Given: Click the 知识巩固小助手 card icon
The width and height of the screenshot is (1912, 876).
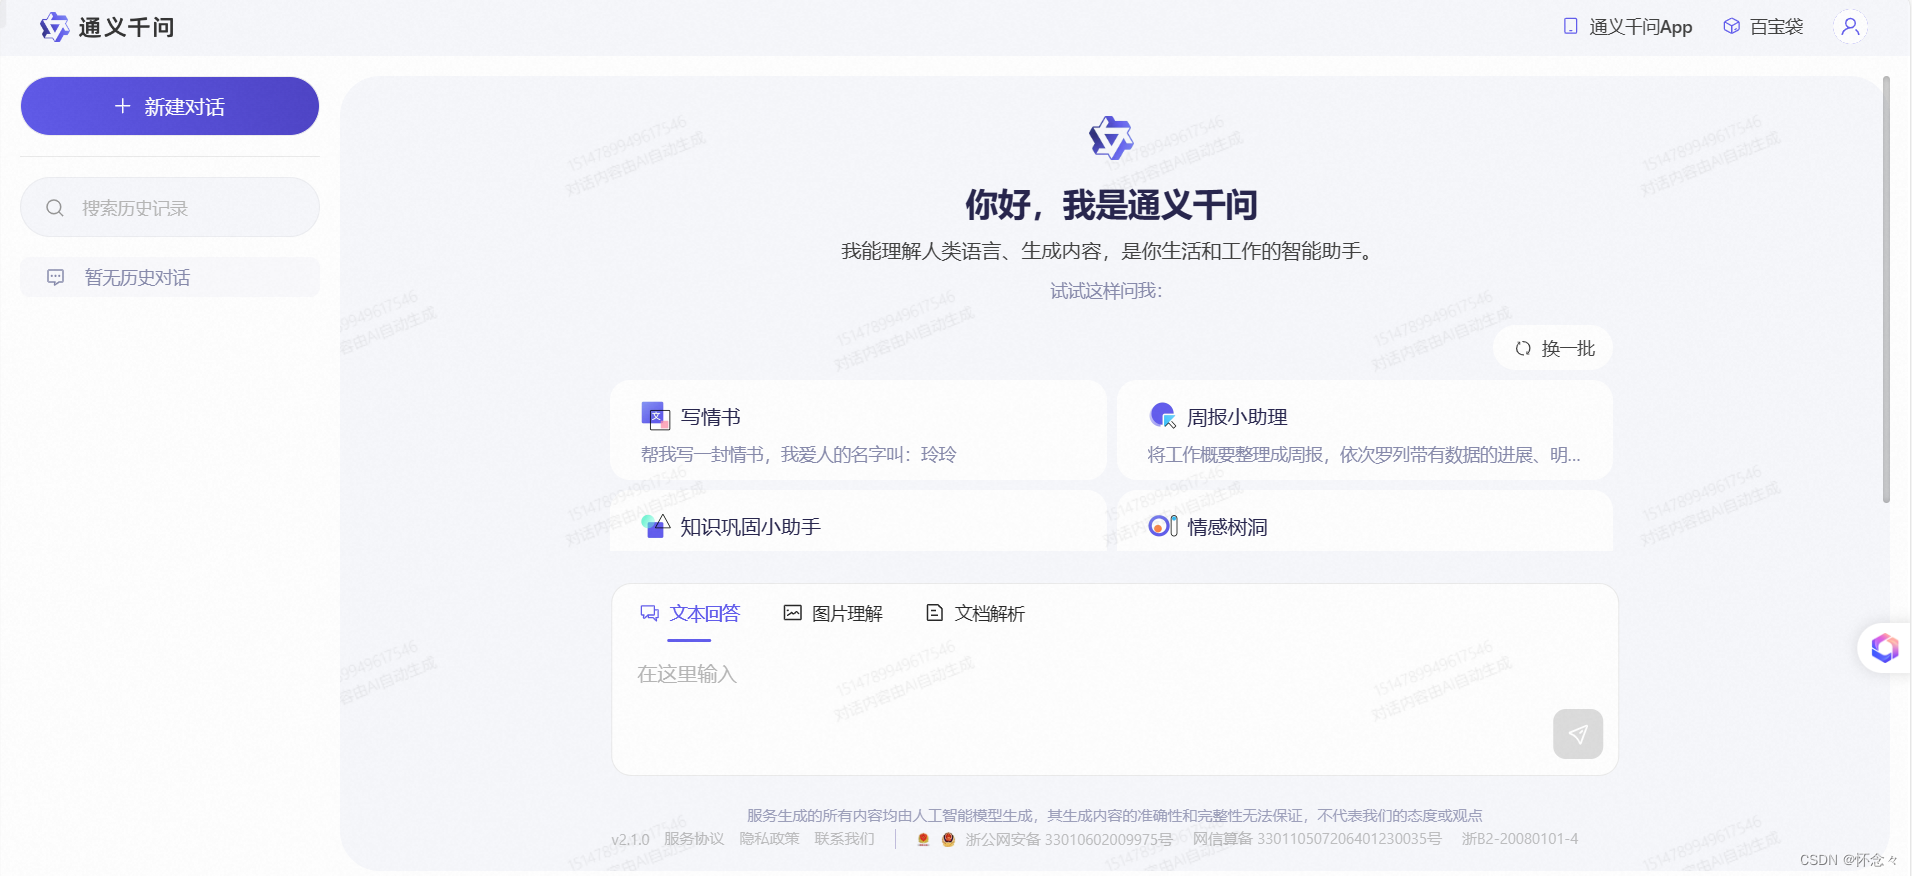Looking at the screenshot, I should coord(655,525).
